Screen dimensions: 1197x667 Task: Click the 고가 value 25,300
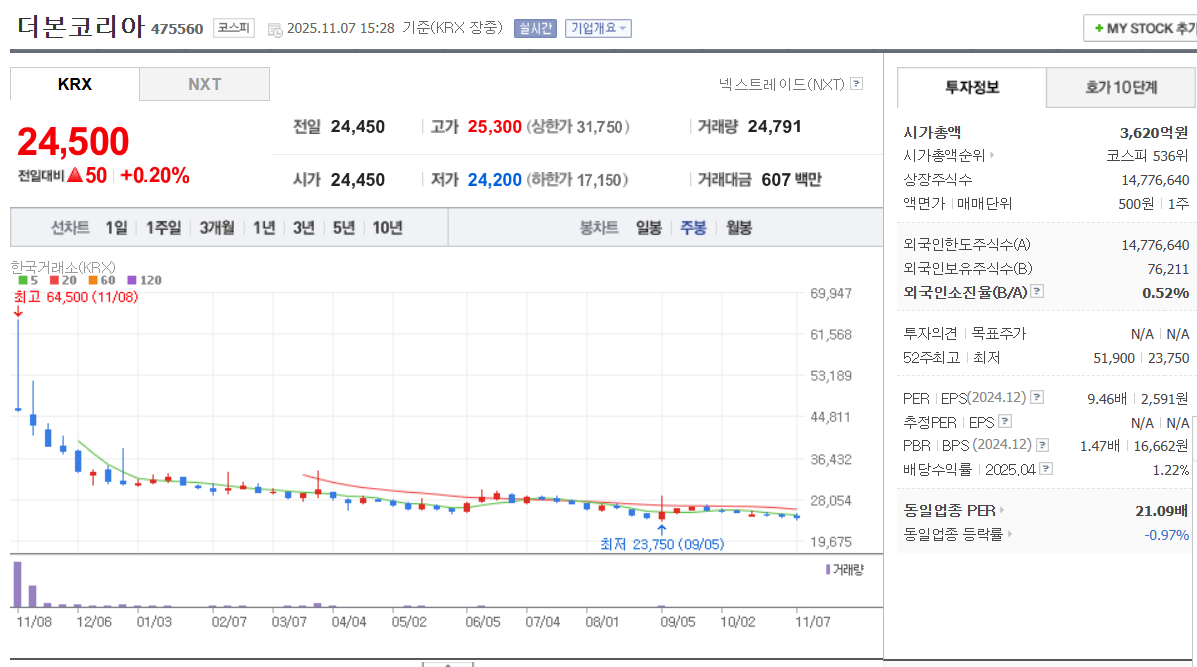495,127
